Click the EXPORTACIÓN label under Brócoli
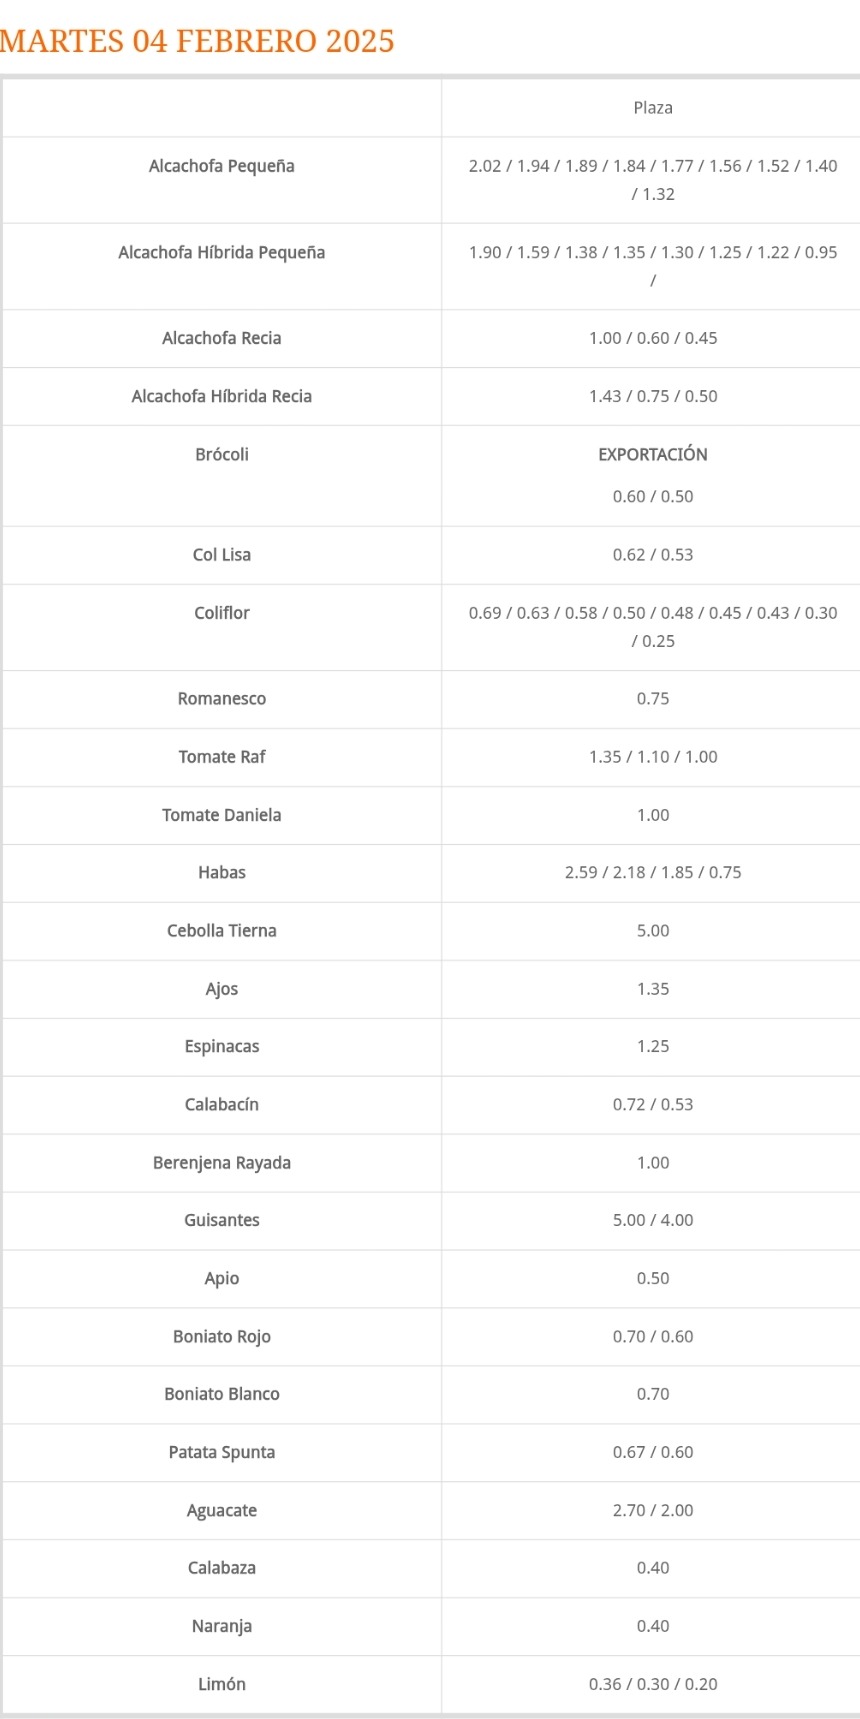Screen dimensions: 860x1719 pos(653,454)
